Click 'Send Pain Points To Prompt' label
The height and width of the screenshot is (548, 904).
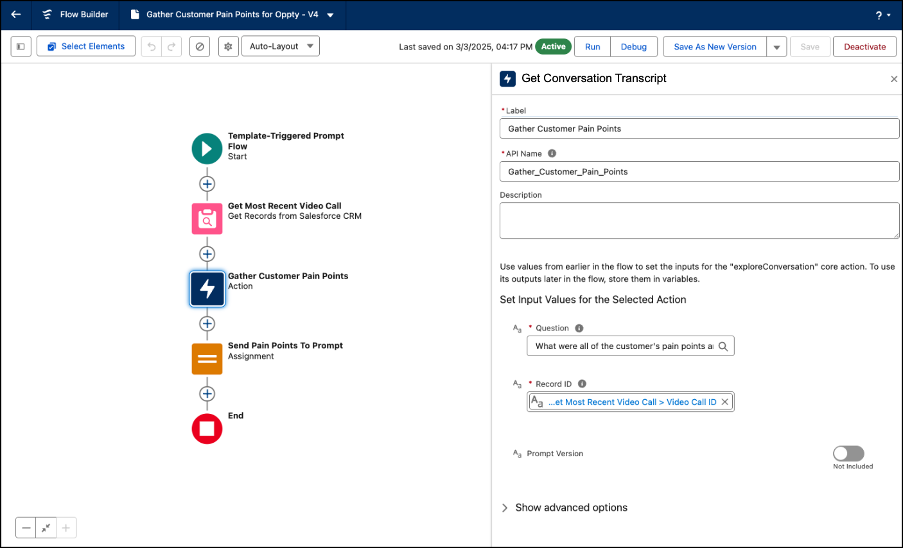point(285,345)
